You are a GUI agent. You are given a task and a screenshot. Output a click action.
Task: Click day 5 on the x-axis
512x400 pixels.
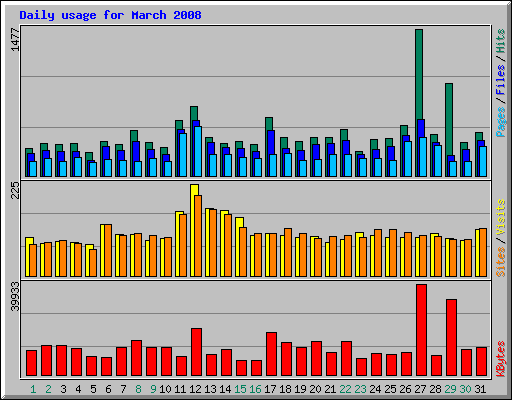93,389
